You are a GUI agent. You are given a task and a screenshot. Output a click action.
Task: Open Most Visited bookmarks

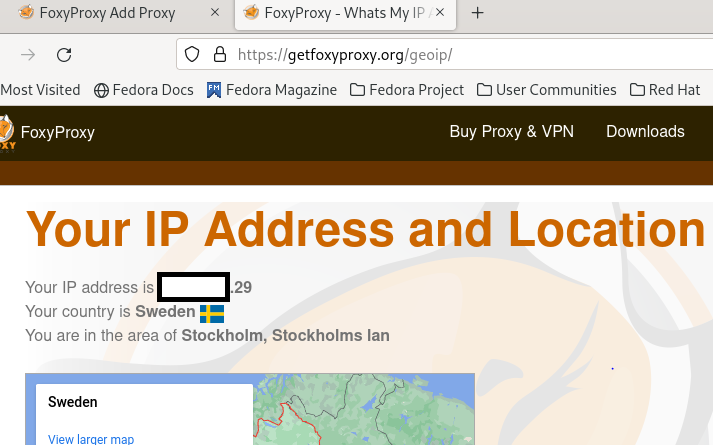(x=40, y=90)
